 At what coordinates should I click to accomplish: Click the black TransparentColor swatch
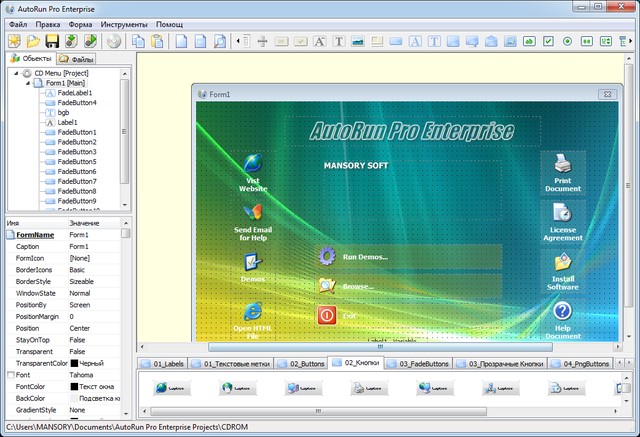(73, 362)
